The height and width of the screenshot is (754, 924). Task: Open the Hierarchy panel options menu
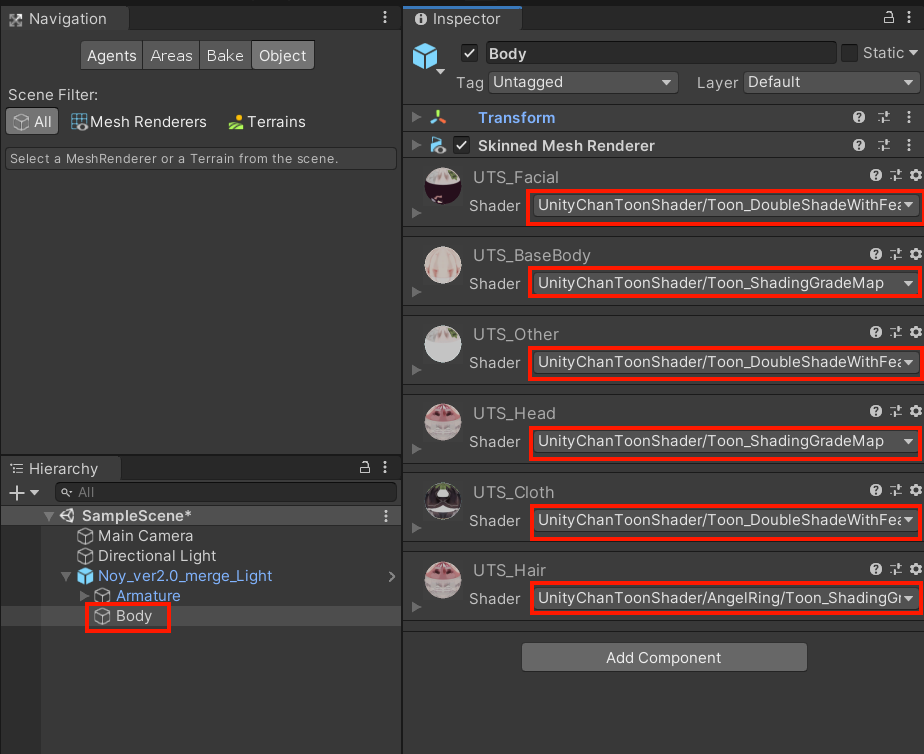385,468
